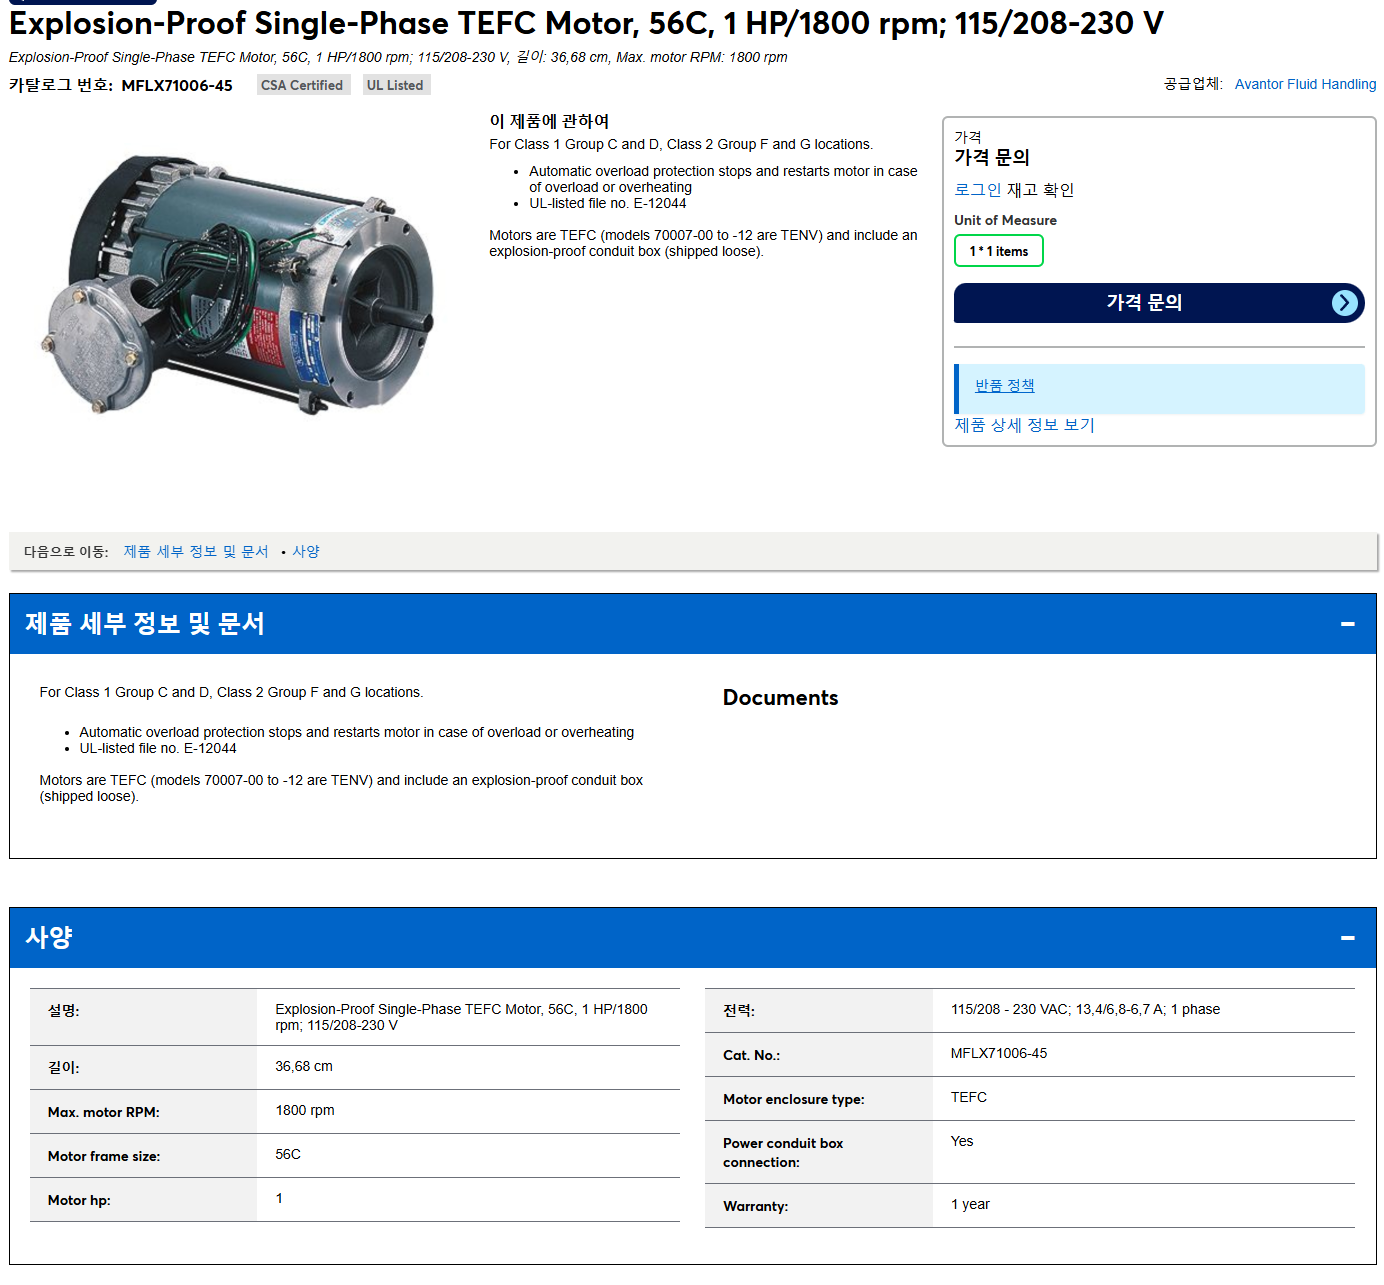Collapse the 사양 section with minus icon
This screenshot has height=1285, width=1384.
coord(1348,938)
